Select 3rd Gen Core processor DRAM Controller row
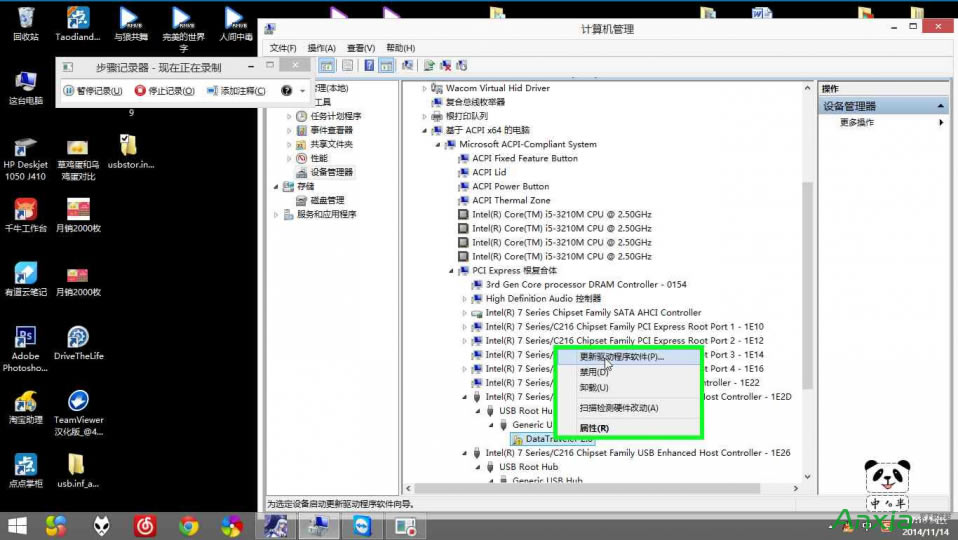958x540 pixels. [x=579, y=285]
